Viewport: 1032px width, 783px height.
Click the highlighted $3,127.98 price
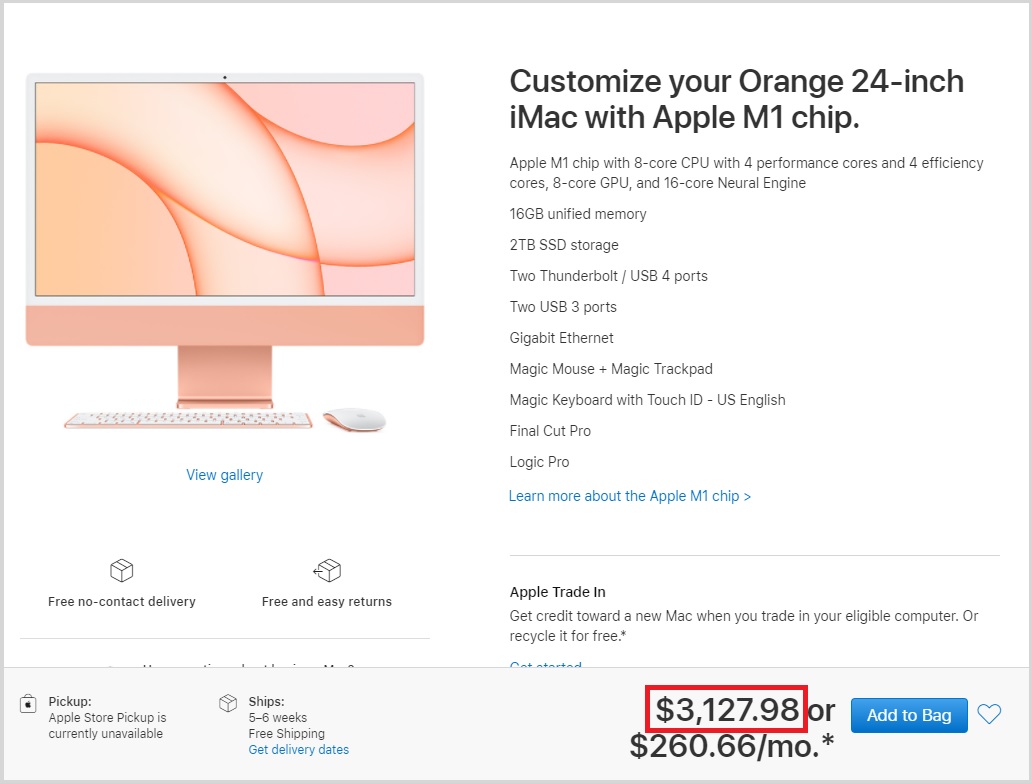727,710
